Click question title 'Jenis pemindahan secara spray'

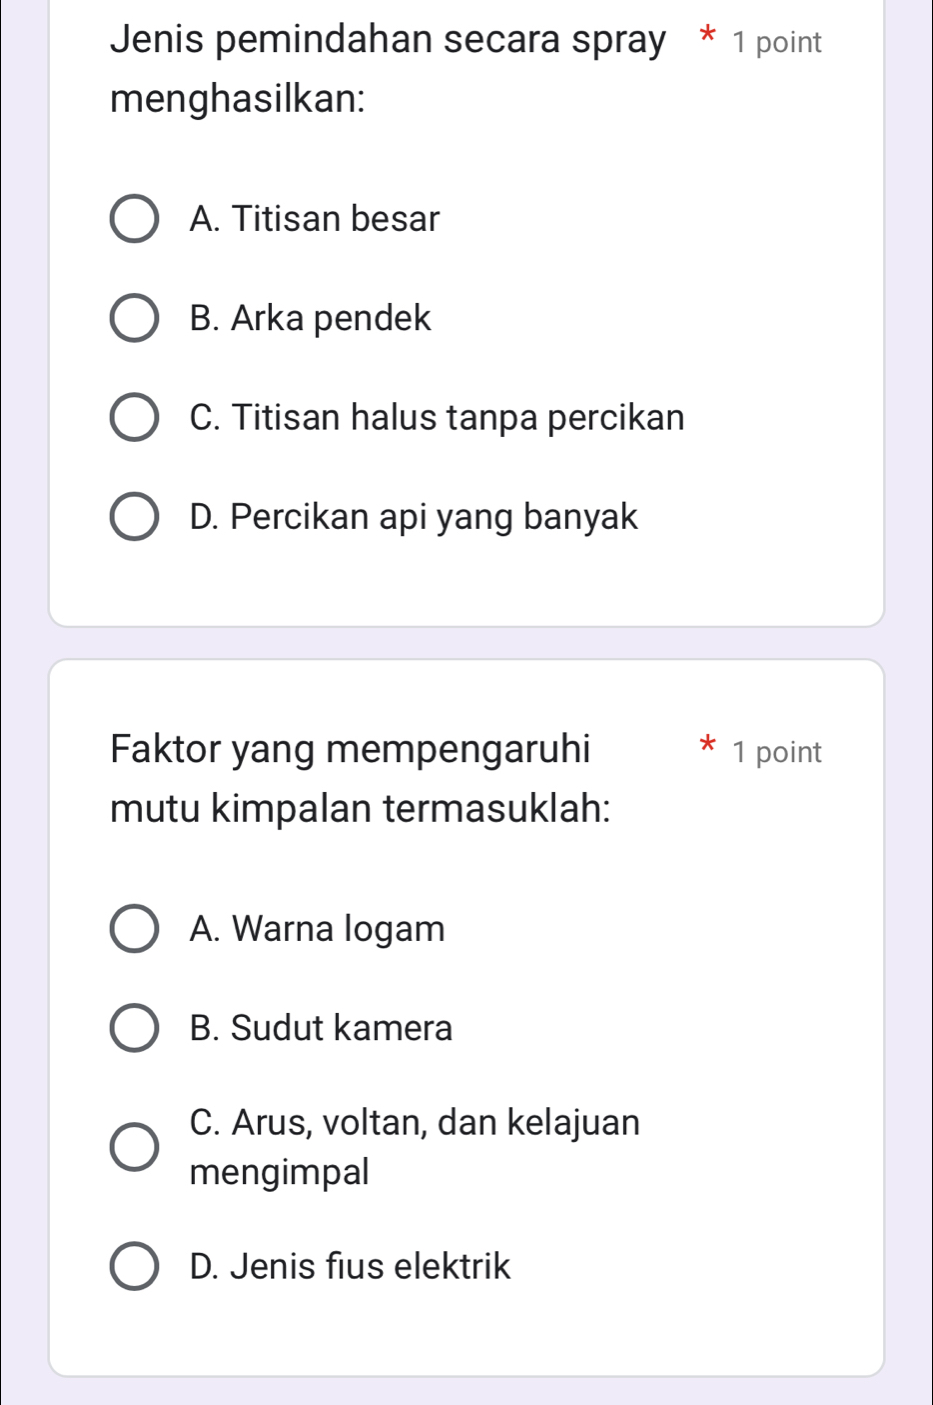(x=388, y=41)
